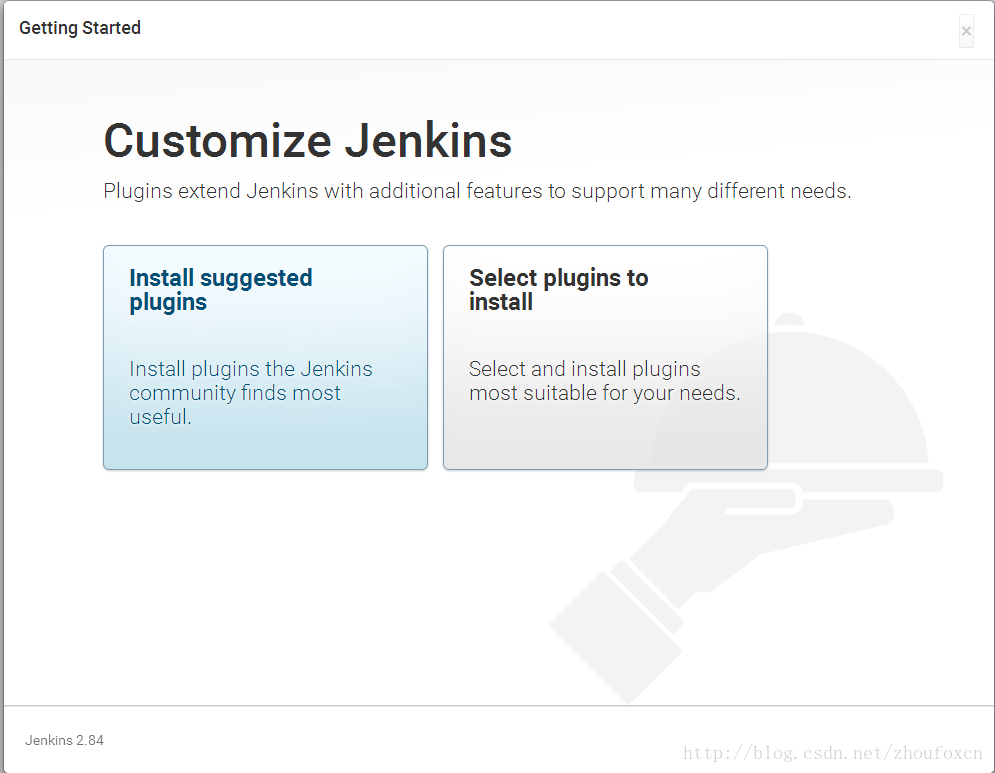The width and height of the screenshot is (995, 773).
Task: Click the Customize Jenkins heading
Action: 307,141
